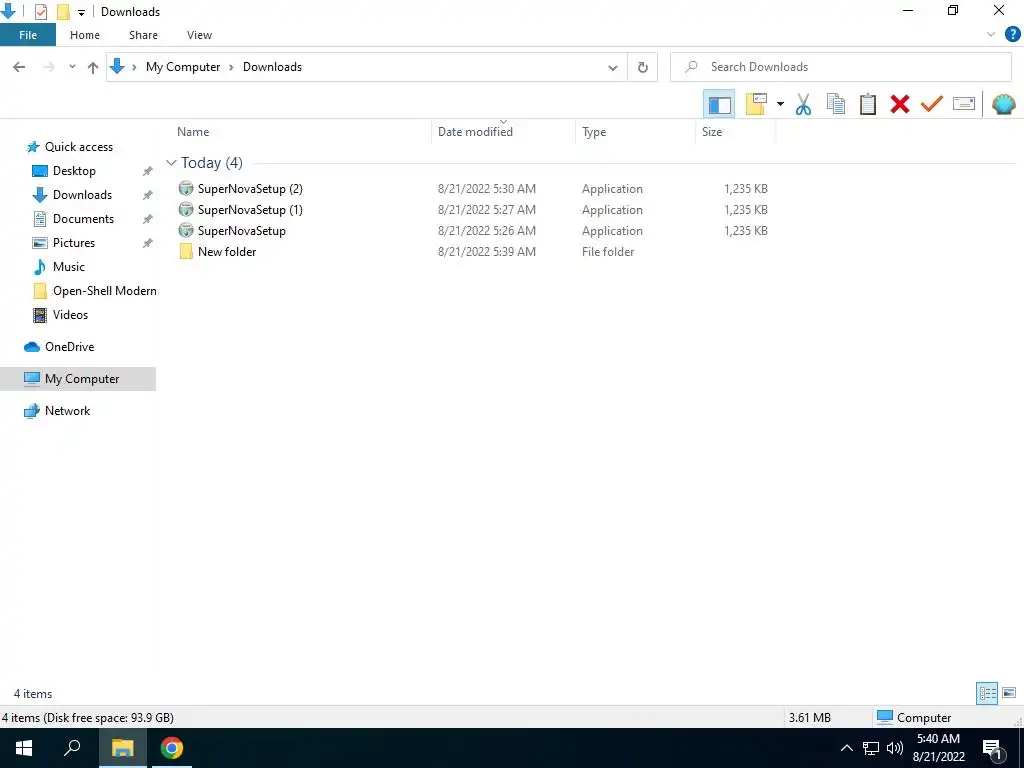The height and width of the screenshot is (768, 1024).
Task: Open the notification Action Center icon
Action: [993, 748]
